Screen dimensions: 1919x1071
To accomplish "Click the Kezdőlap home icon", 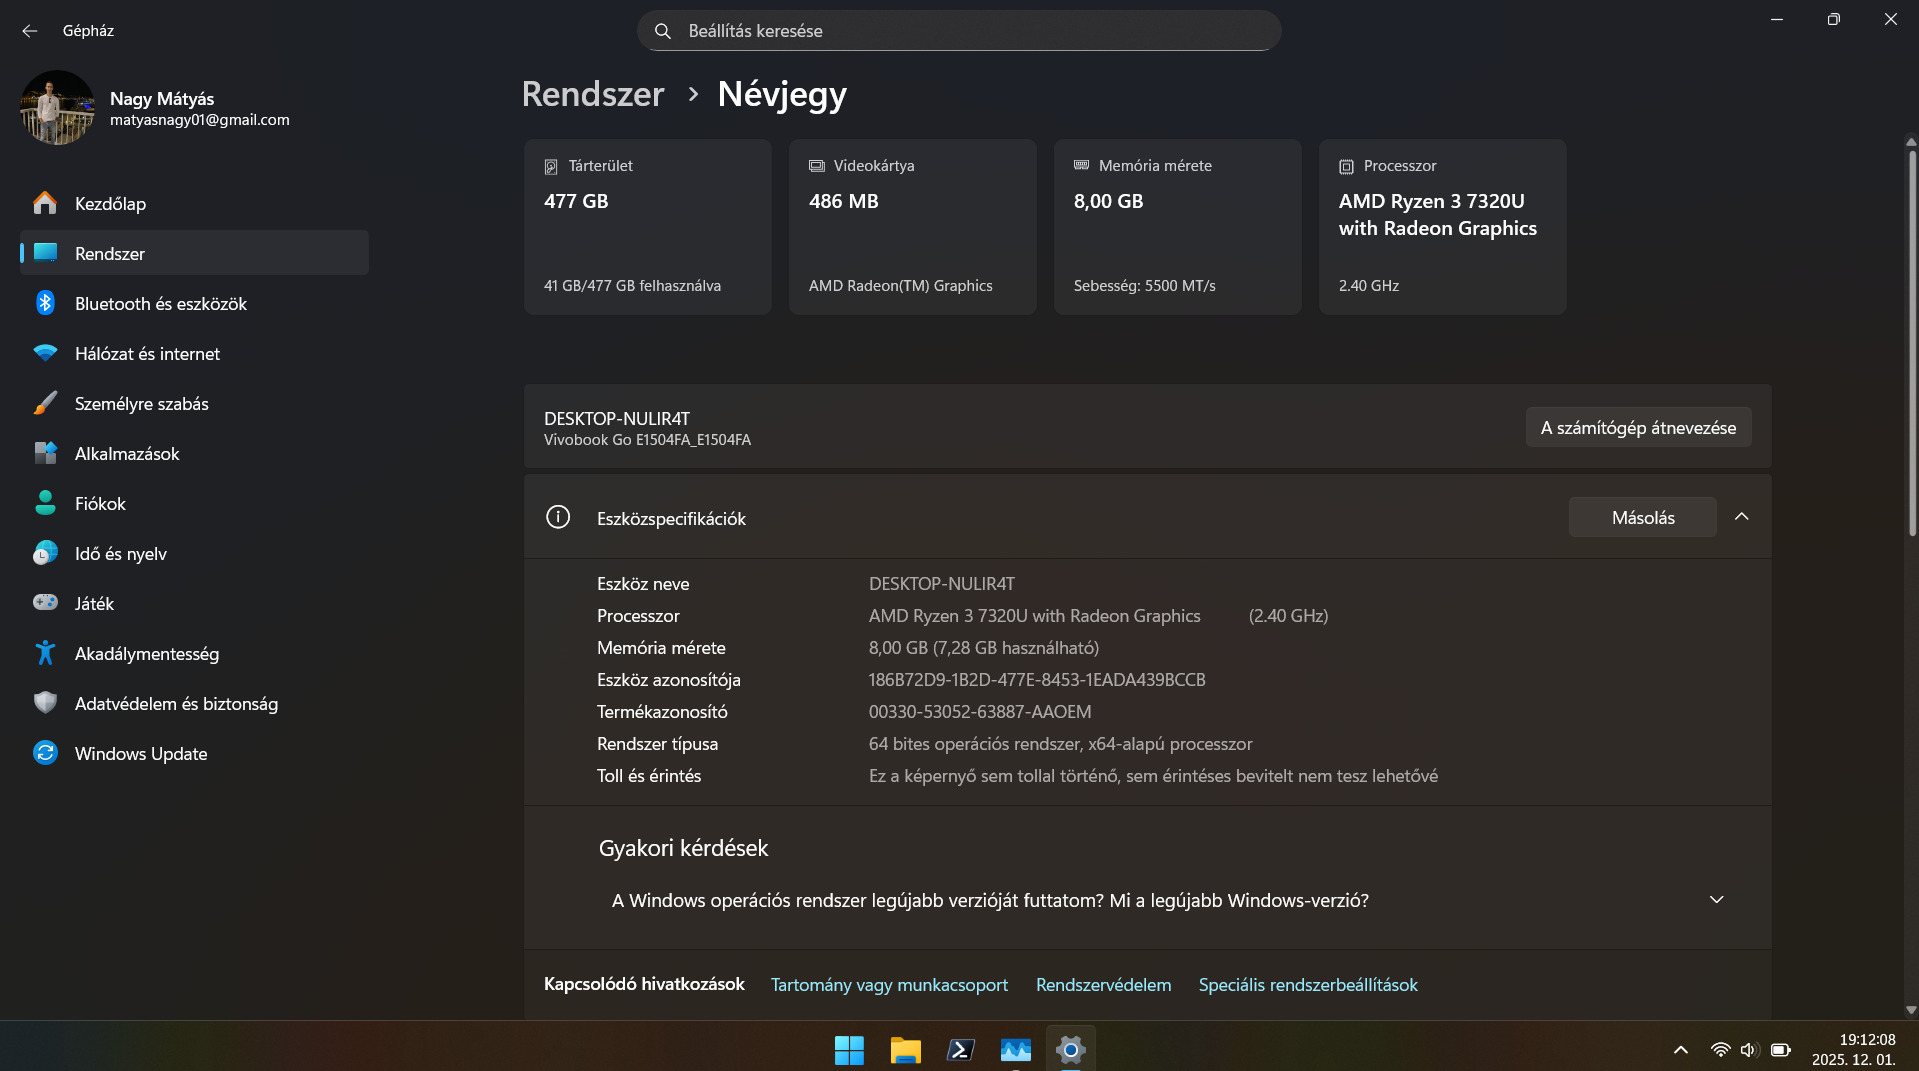I will coord(45,203).
